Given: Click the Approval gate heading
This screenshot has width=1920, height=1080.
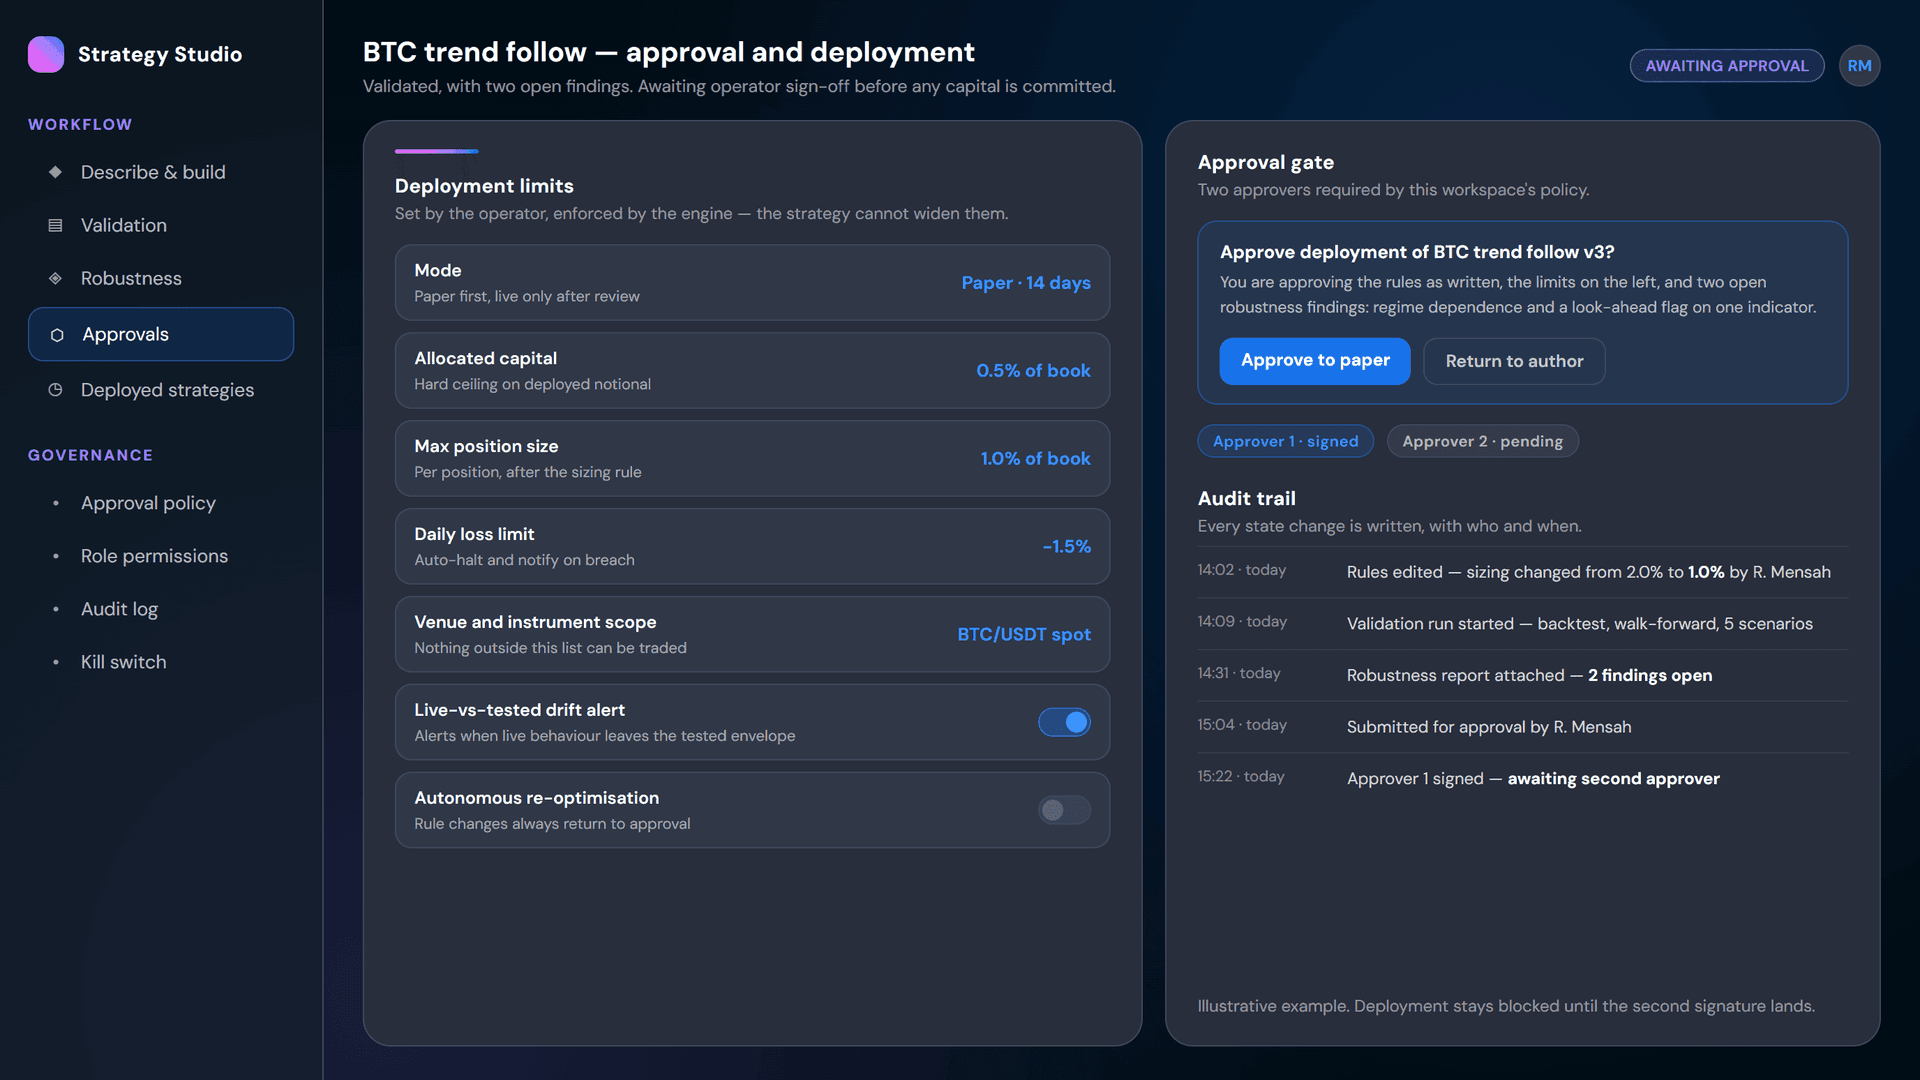Looking at the screenshot, I should (x=1265, y=162).
